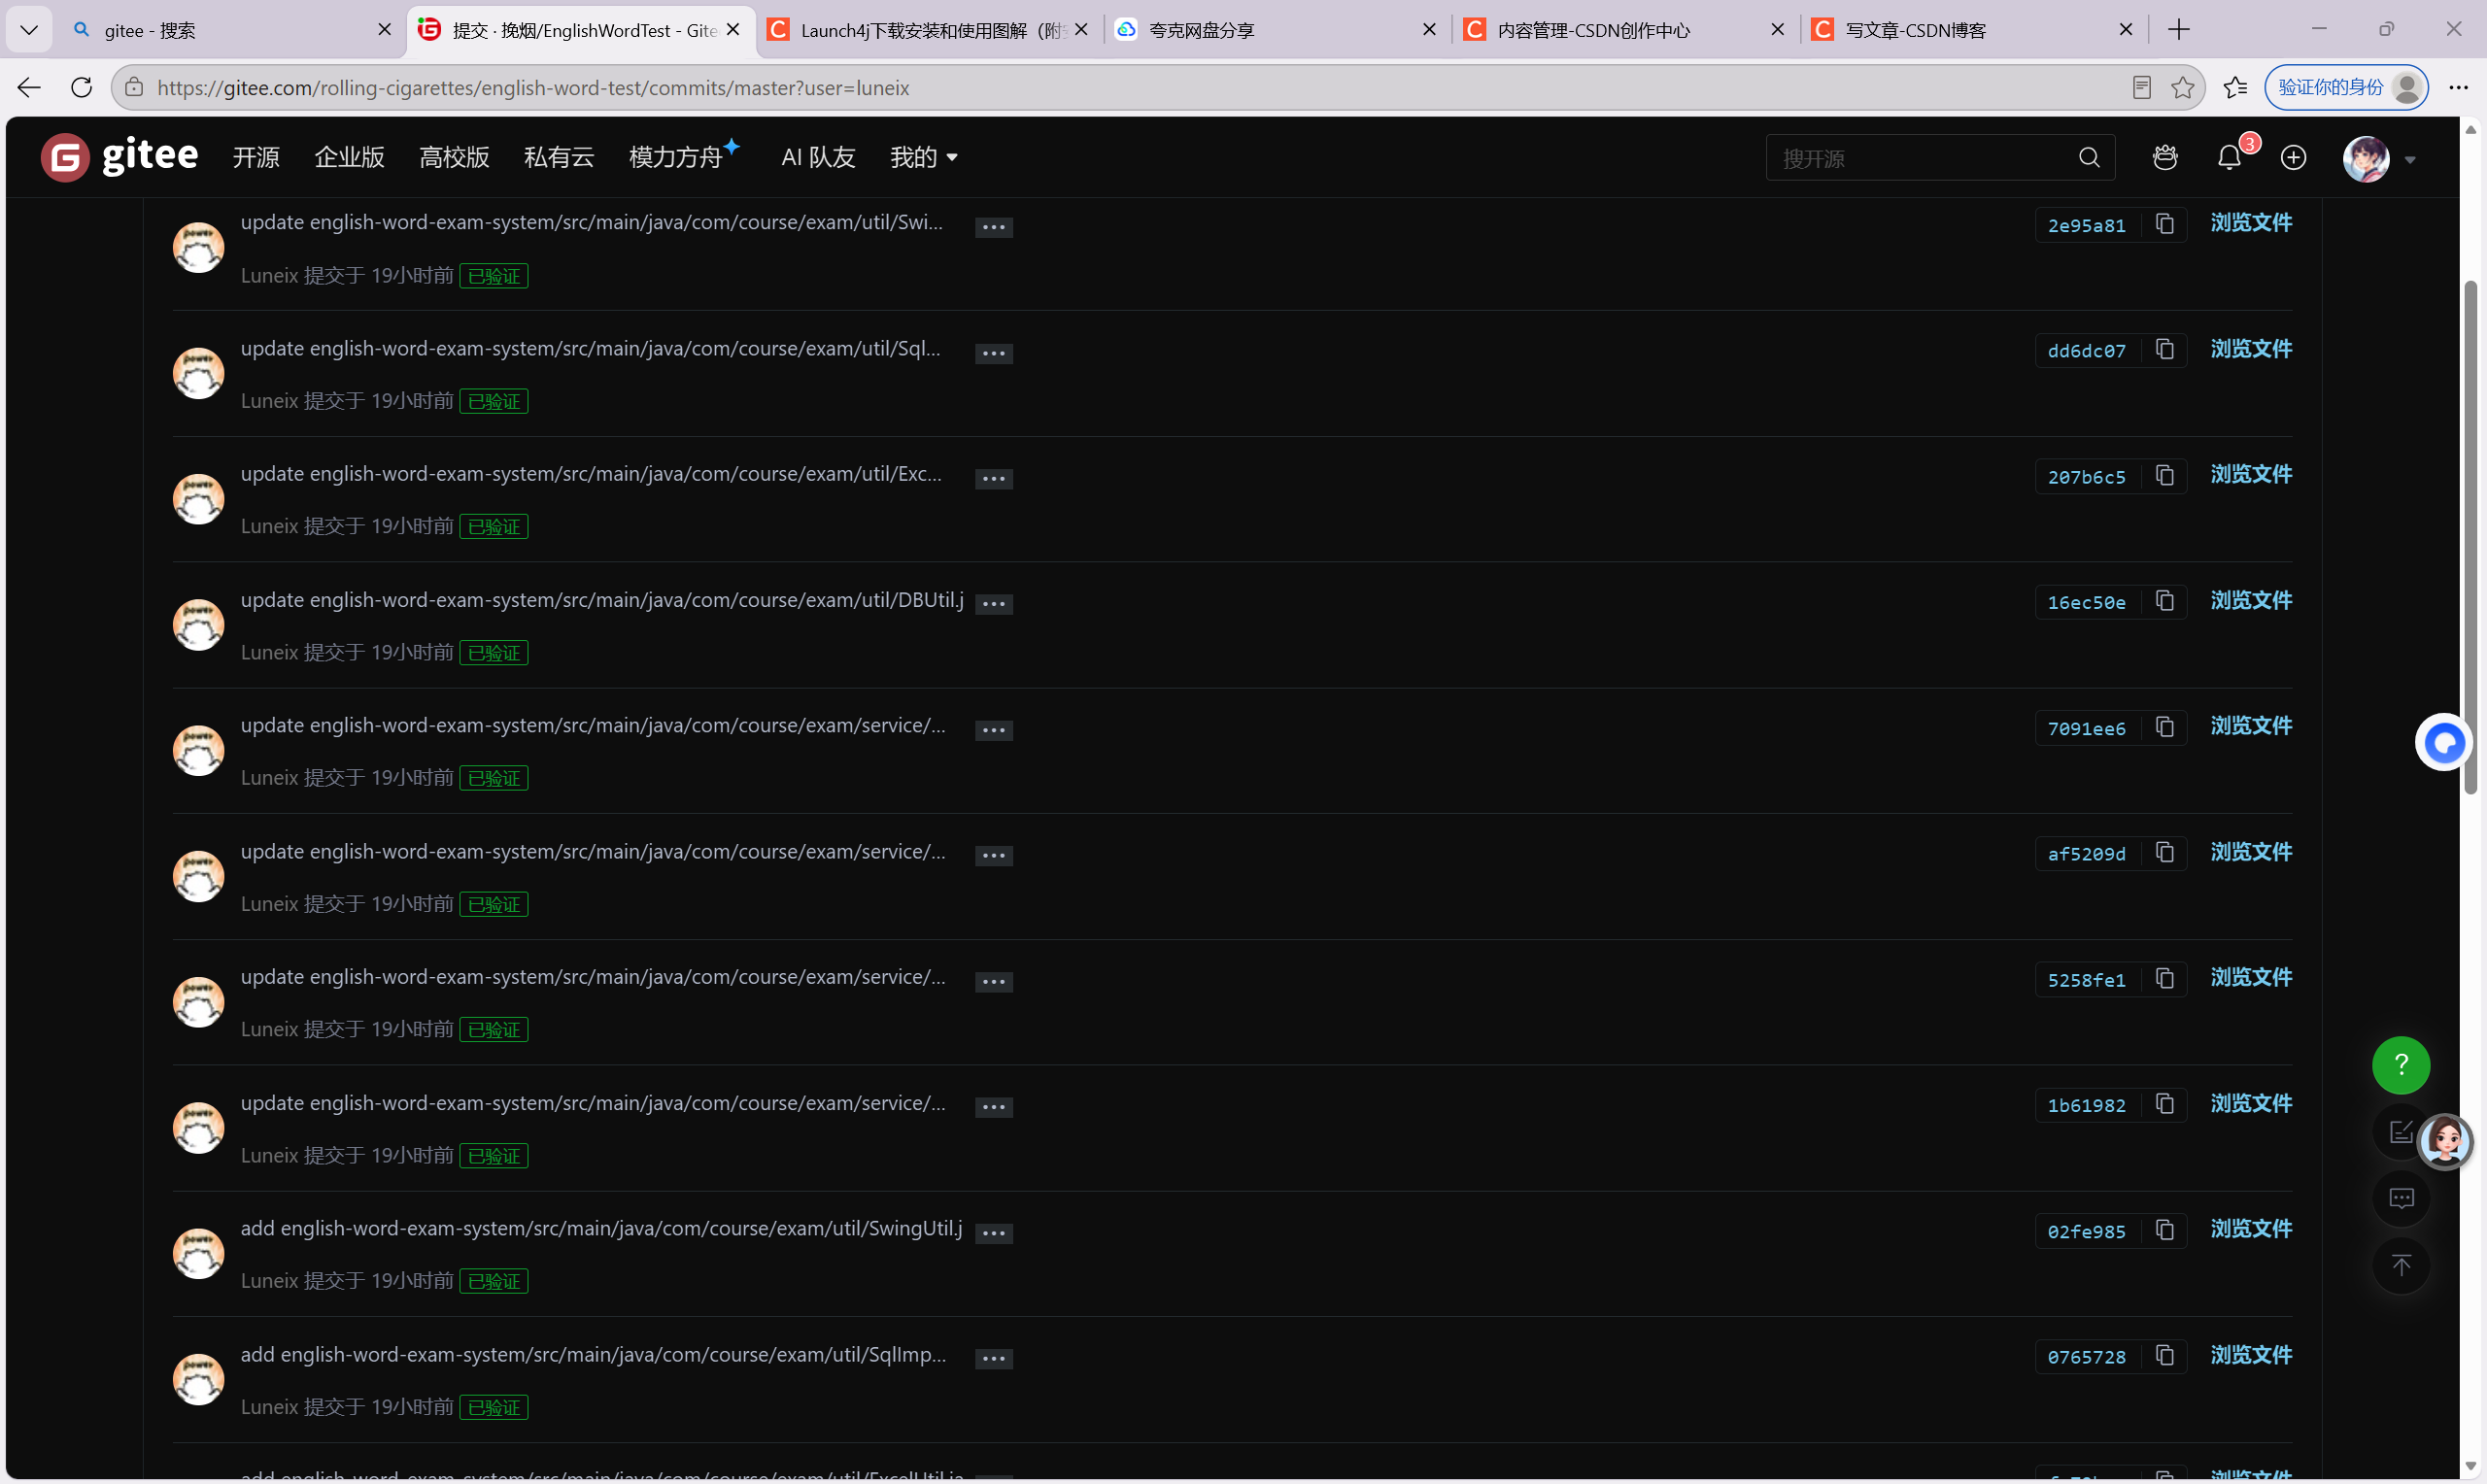Viewport: 2487px width, 1484px height.
Task: Open the browser reader view icon
Action: (2141, 88)
